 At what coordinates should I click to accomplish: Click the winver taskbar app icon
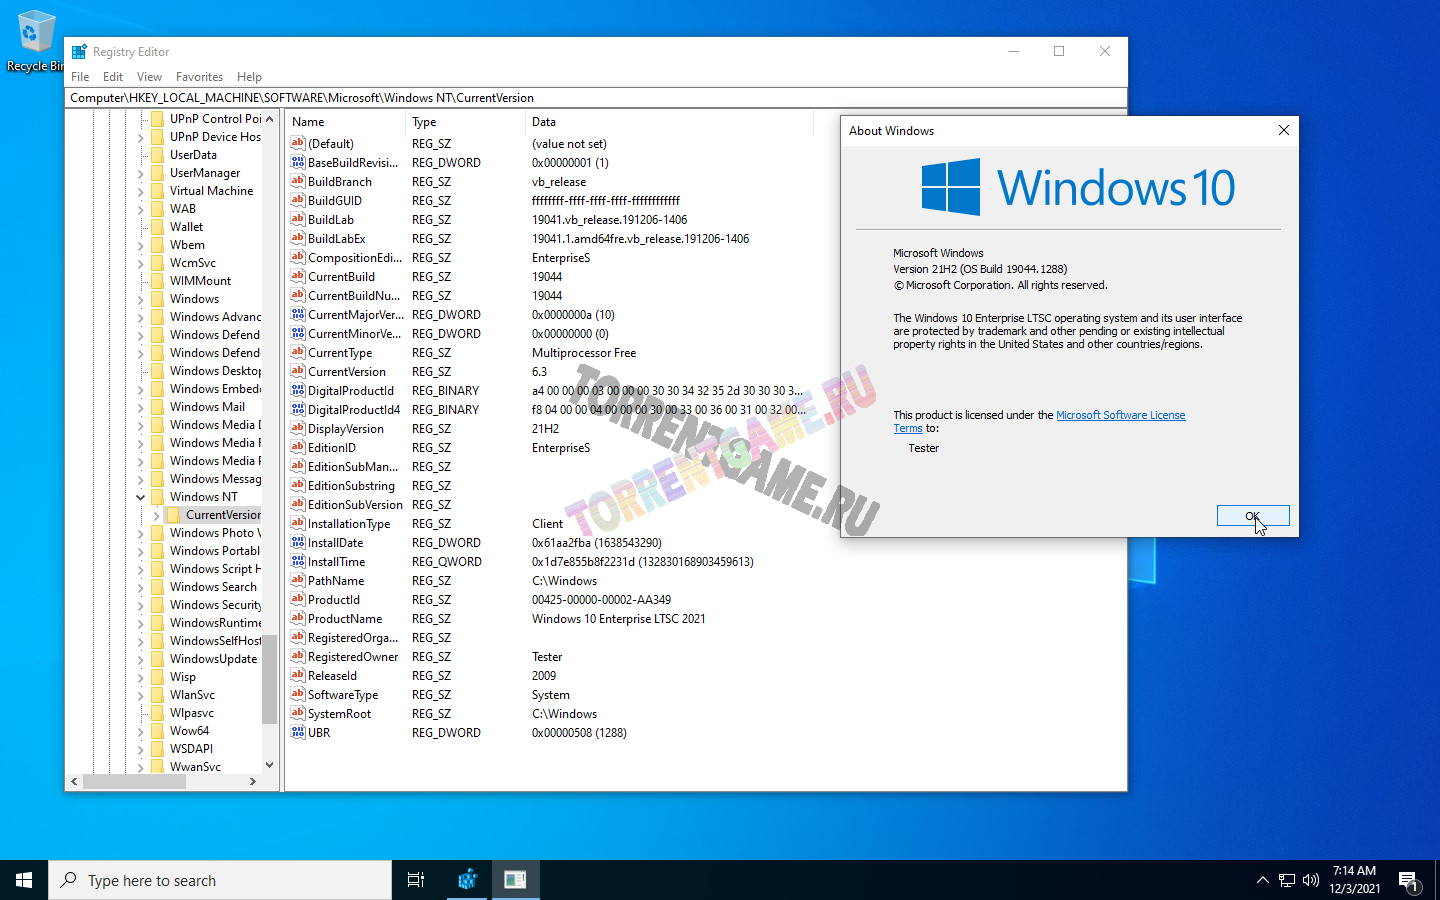515,880
